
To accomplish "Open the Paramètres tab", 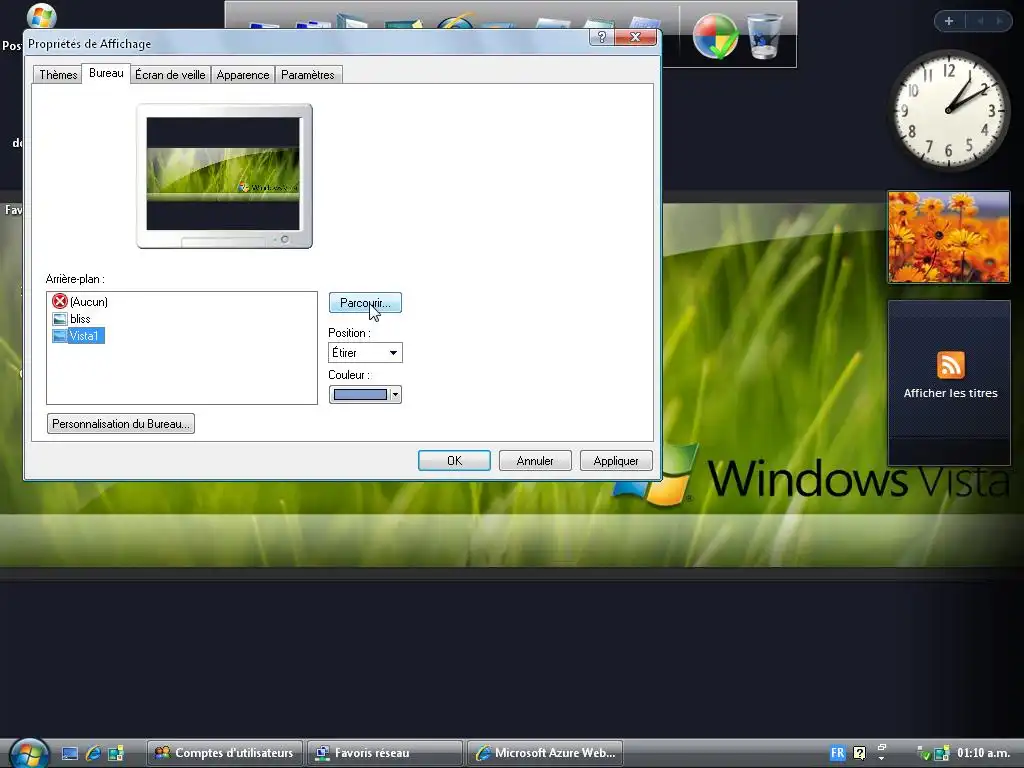I will pyautogui.click(x=308, y=74).
